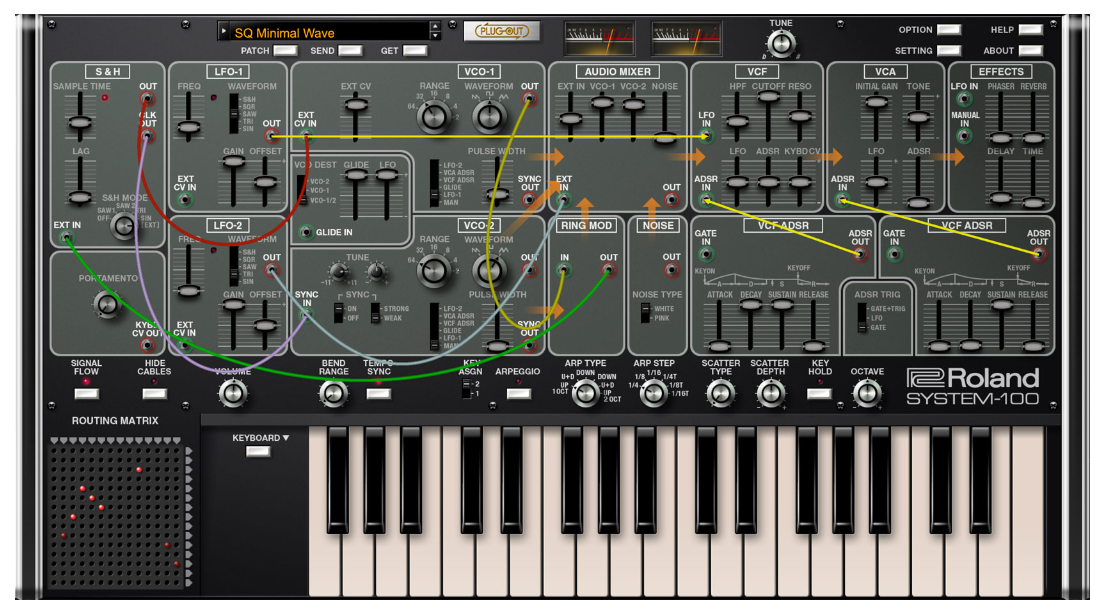Click the arrow left of patch name

224,31
